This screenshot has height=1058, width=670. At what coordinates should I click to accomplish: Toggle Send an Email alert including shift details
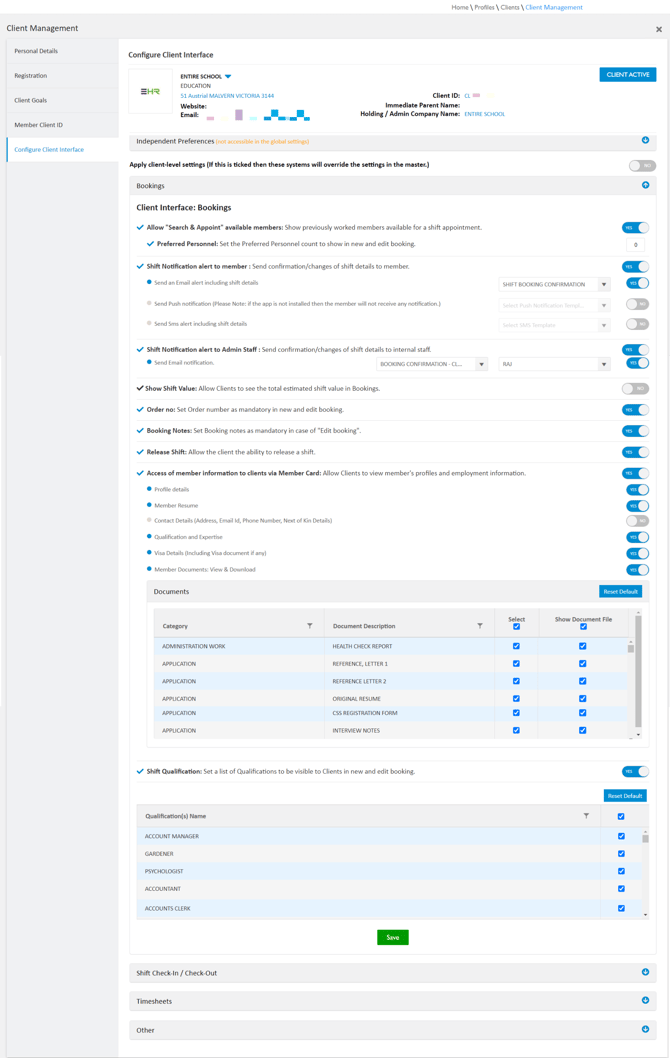[x=638, y=283]
